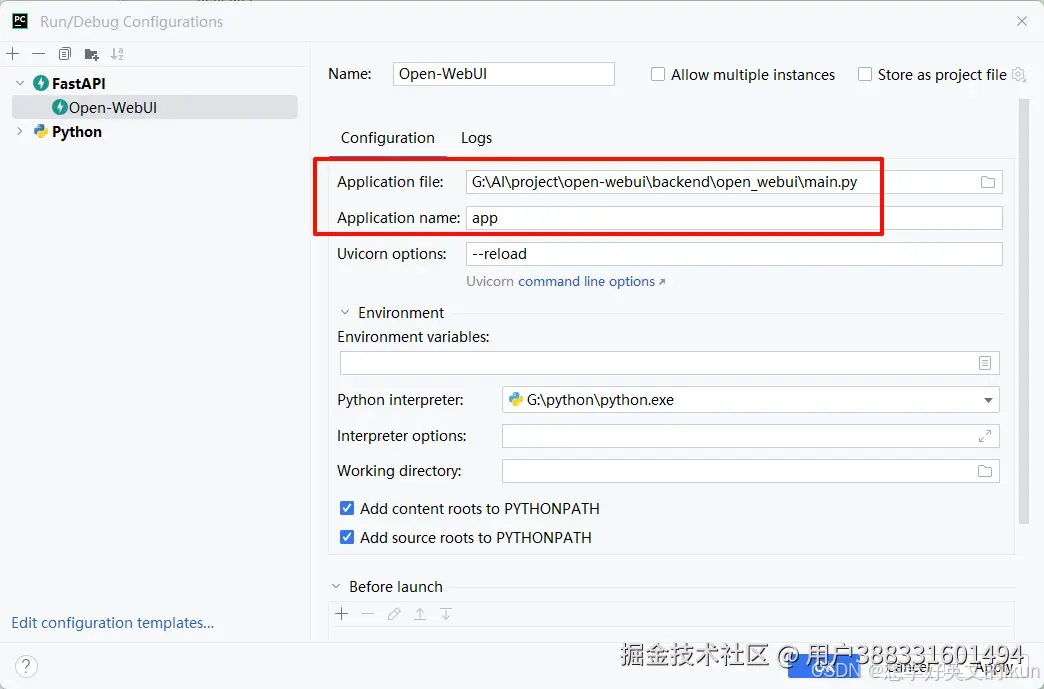Switch to the Logs tab
The height and width of the screenshot is (689, 1044).
pyautogui.click(x=477, y=138)
